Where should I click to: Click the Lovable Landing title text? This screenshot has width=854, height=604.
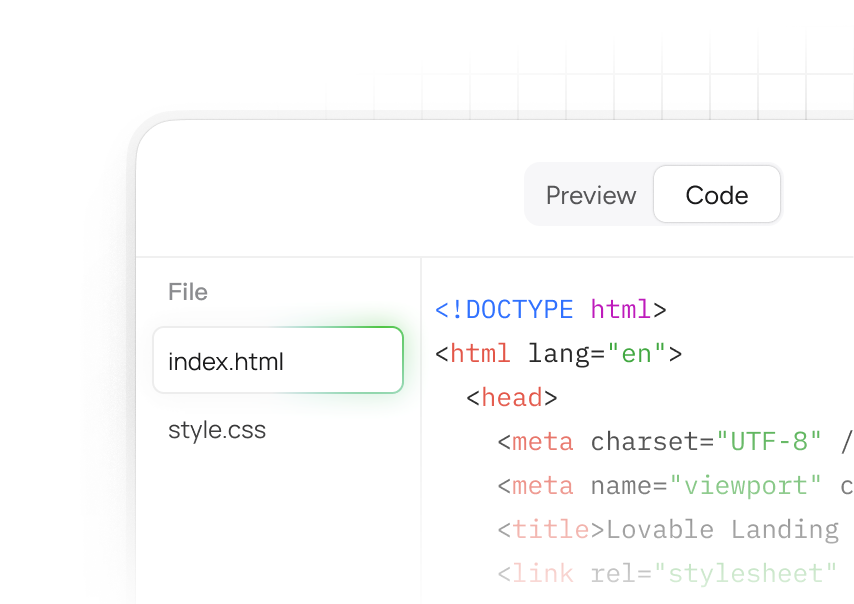point(722,530)
